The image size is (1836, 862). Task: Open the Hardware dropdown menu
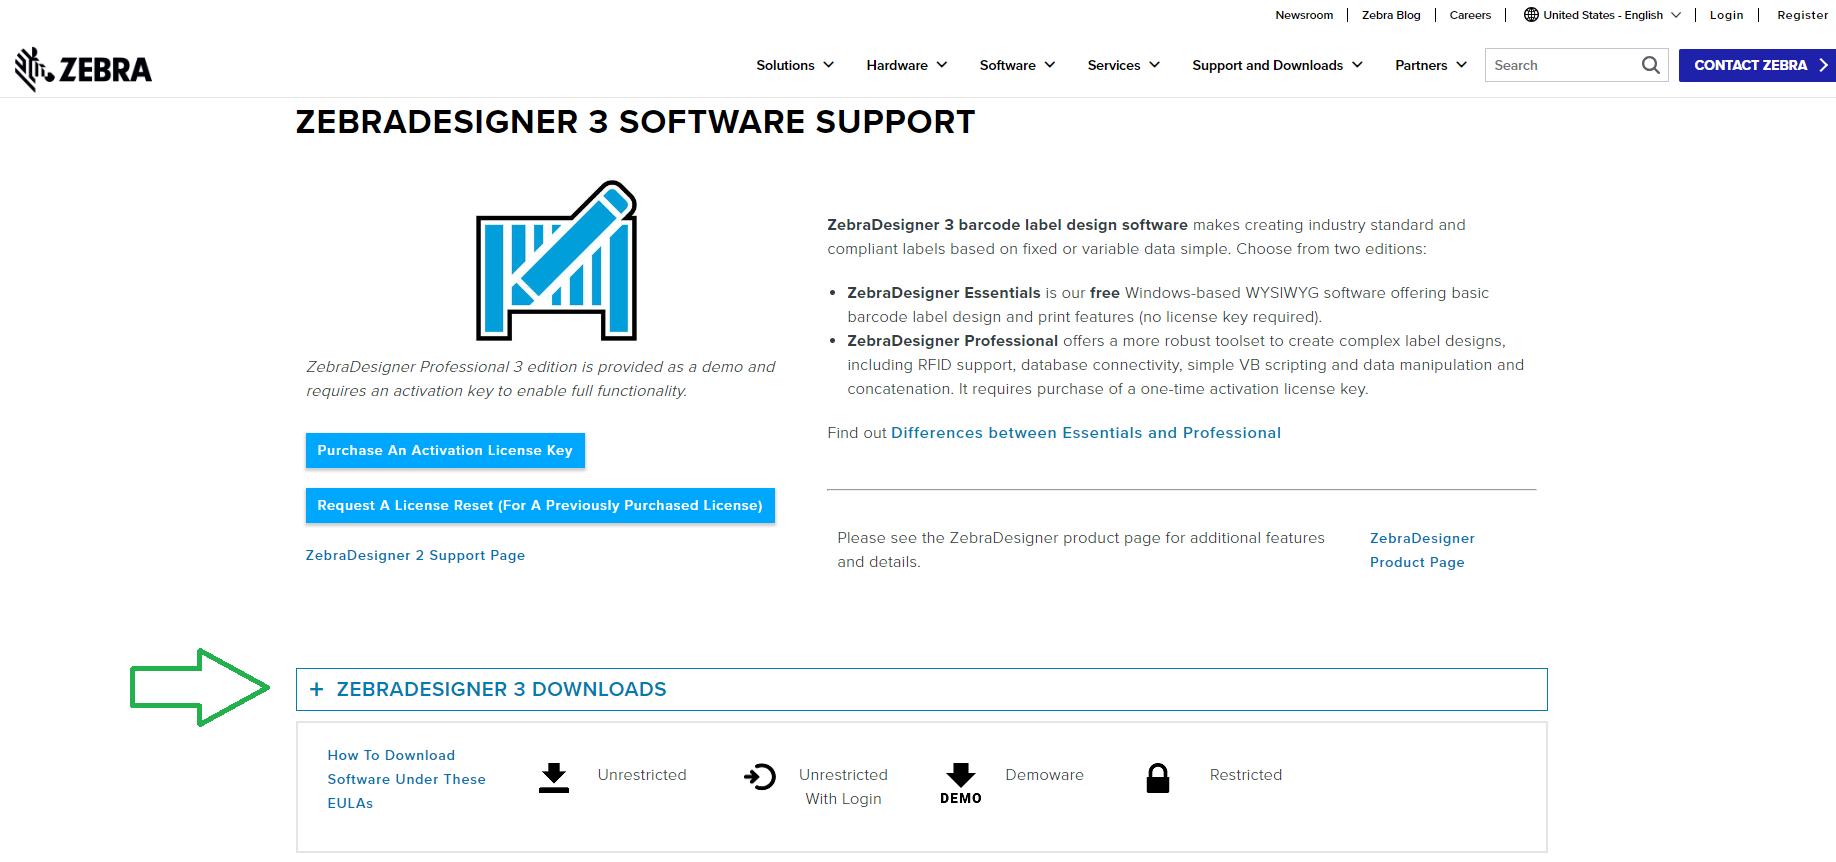click(906, 65)
